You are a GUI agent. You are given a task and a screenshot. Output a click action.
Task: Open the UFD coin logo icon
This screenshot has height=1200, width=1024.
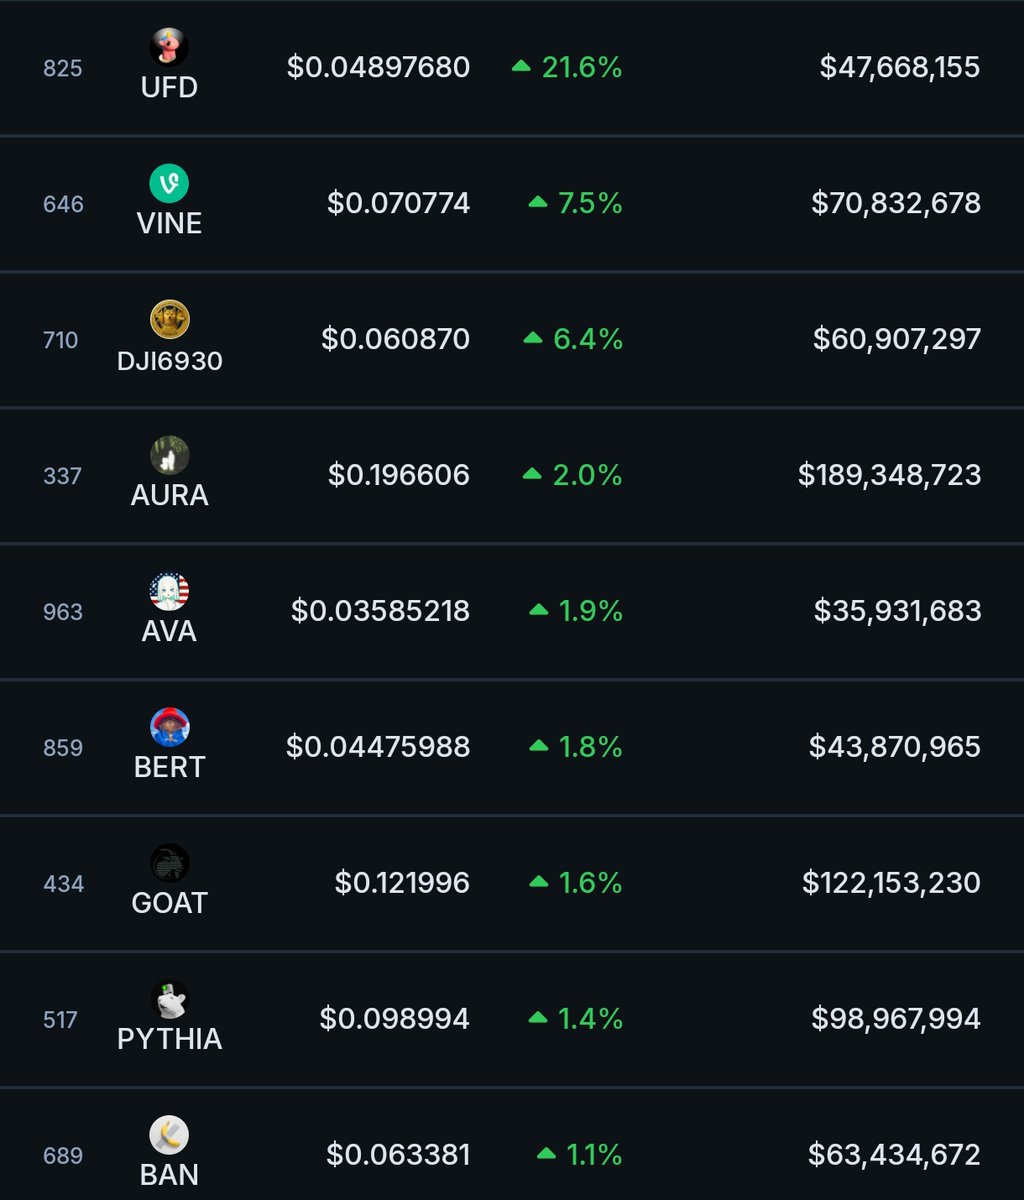pos(169,47)
